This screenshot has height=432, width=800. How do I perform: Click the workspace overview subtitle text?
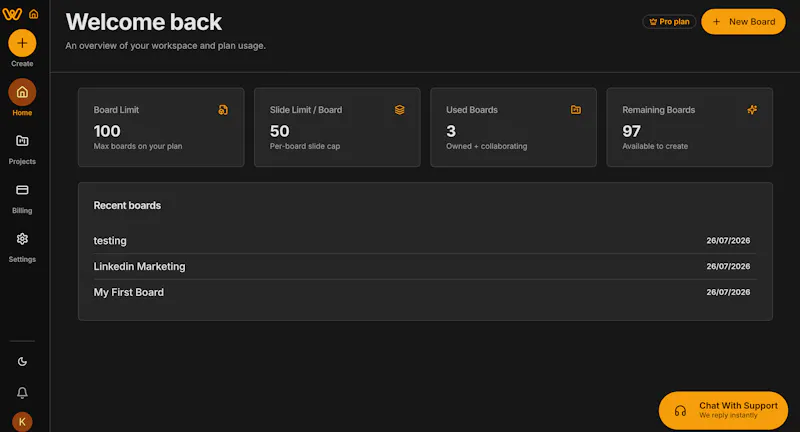click(x=165, y=46)
